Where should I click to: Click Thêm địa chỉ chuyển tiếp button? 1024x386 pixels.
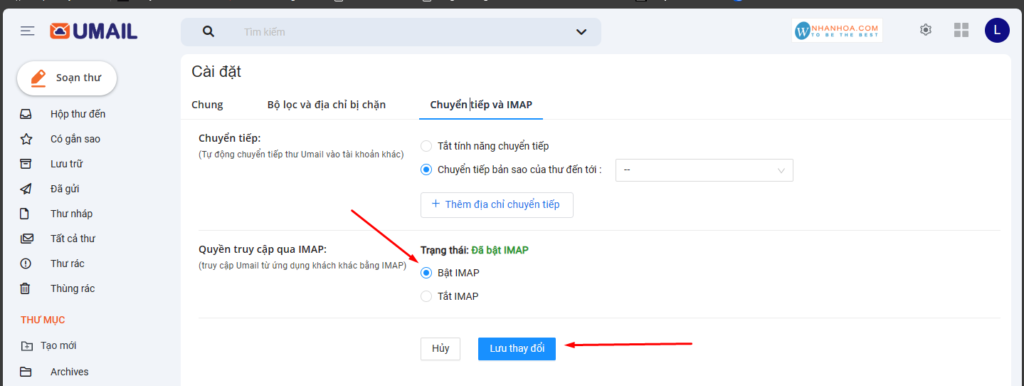point(496,204)
